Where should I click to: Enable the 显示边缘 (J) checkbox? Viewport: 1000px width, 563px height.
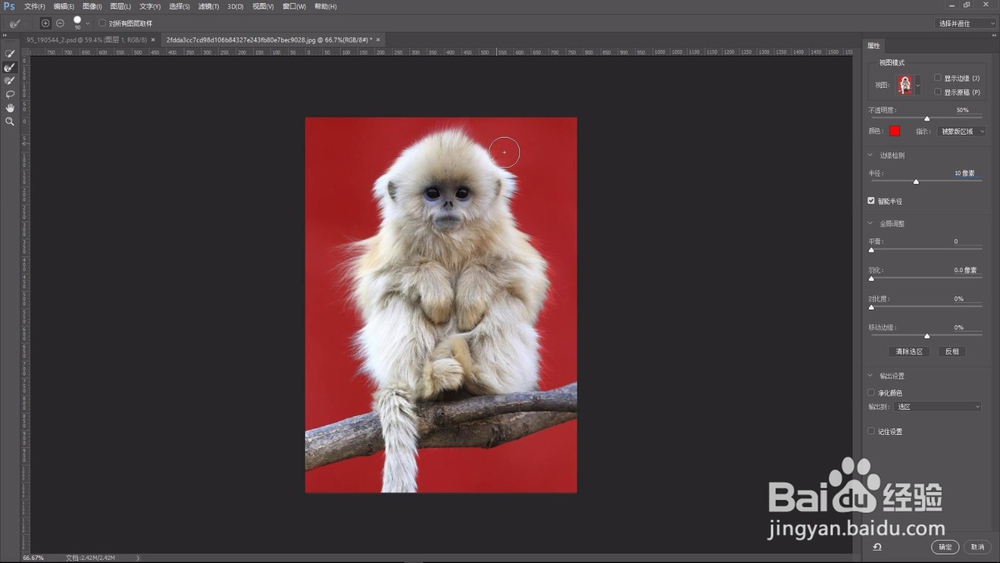pyautogui.click(x=938, y=78)
